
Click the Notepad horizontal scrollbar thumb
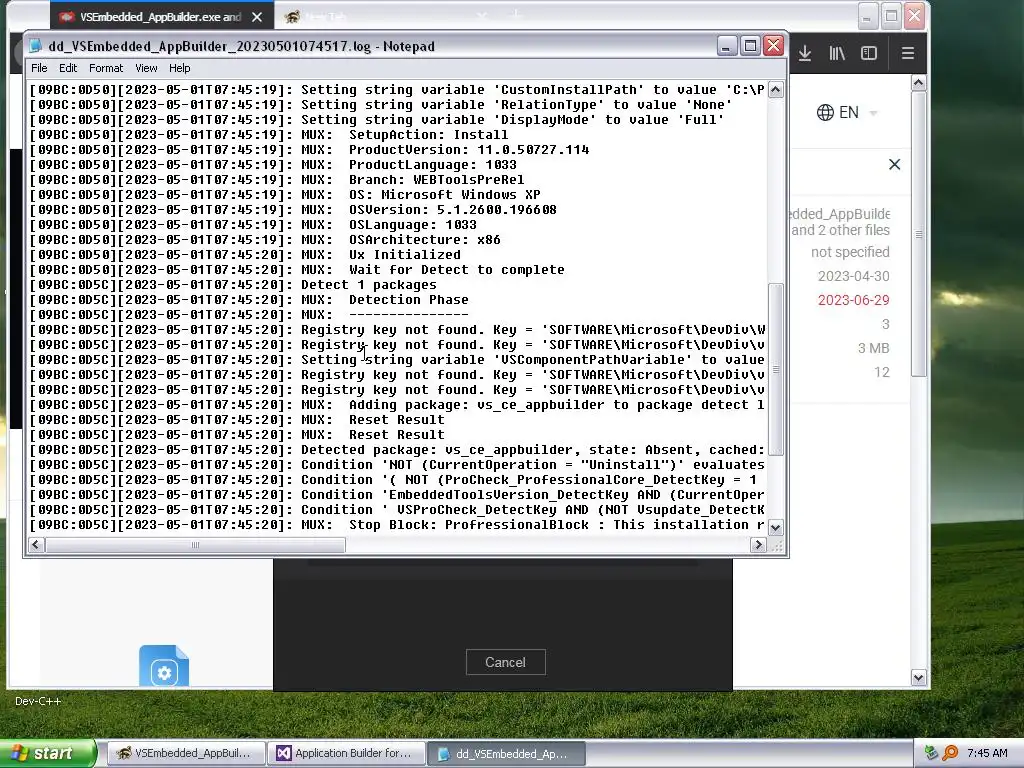195,545
